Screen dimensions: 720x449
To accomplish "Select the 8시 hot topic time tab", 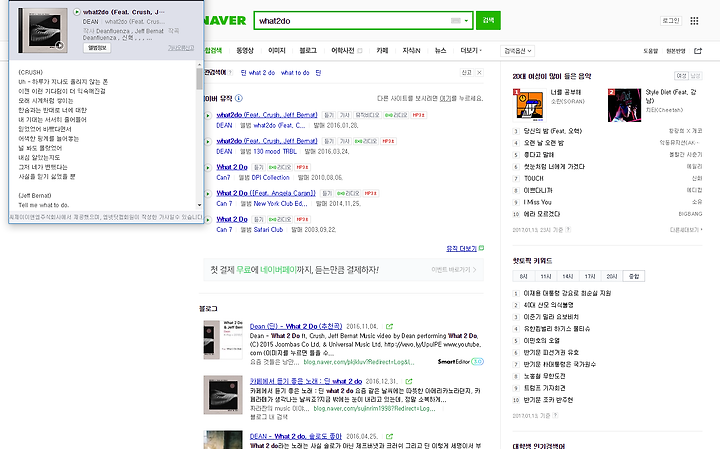I will (523, 276).
